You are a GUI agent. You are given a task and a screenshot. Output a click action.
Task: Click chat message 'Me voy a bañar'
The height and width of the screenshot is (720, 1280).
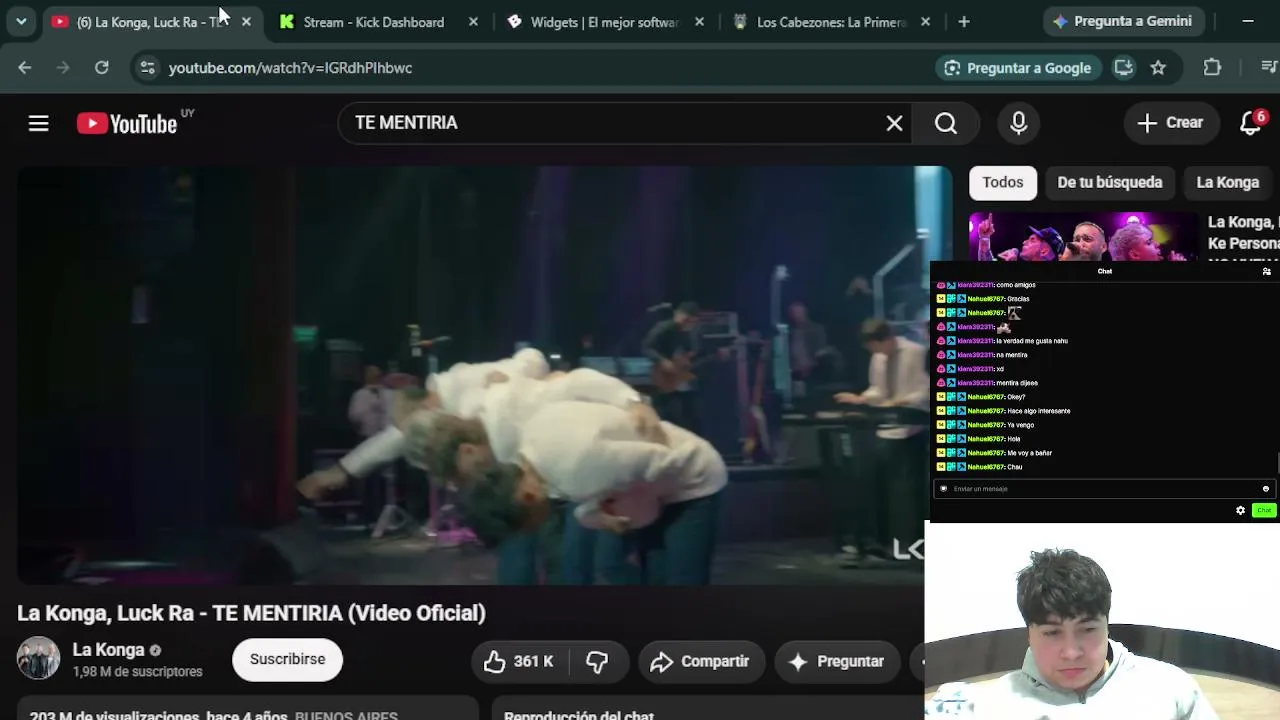[x=1030, y=453]
